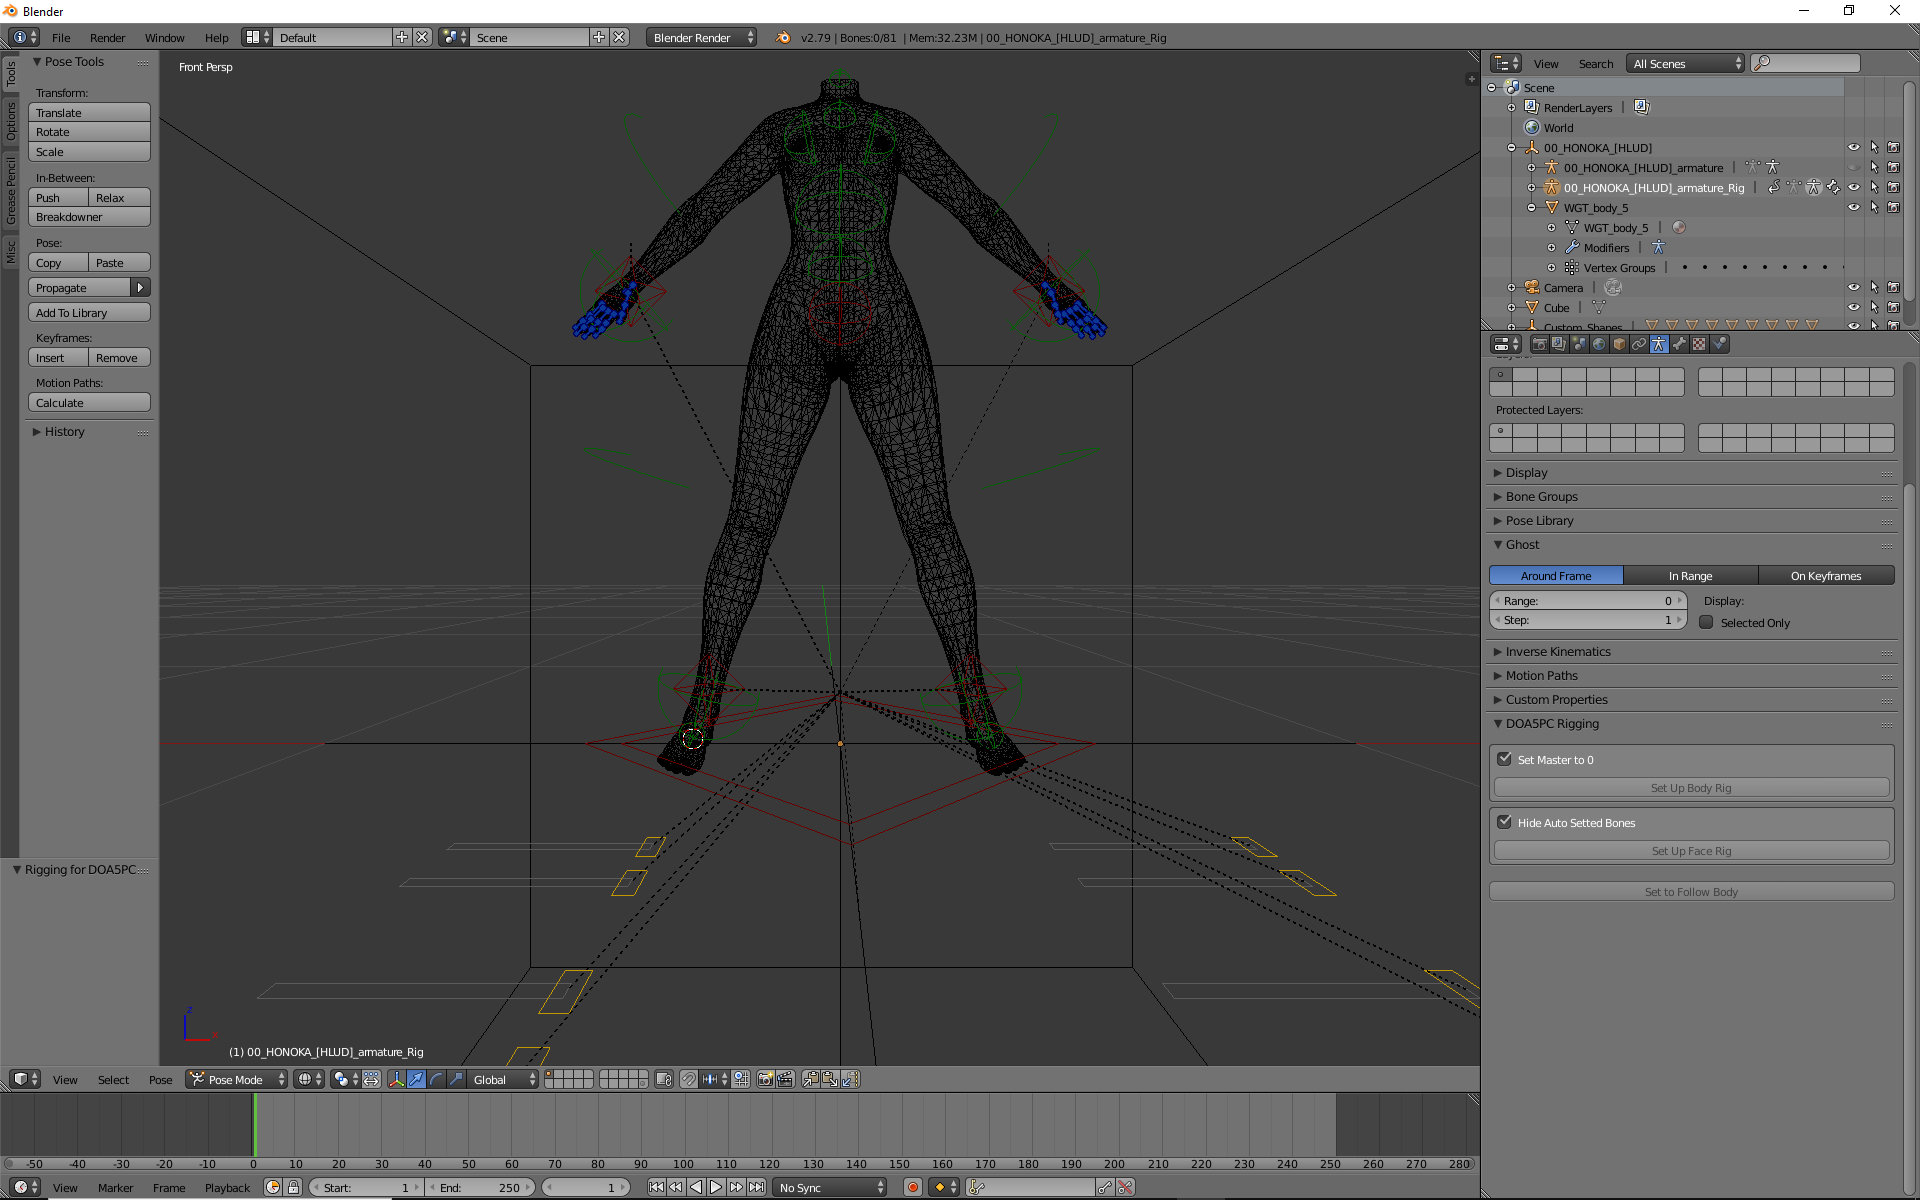This screenshot has width=1920, height=1200.
Task: Paste pose from buffer icon in viewport header
Action: (x=830, y=1079)
